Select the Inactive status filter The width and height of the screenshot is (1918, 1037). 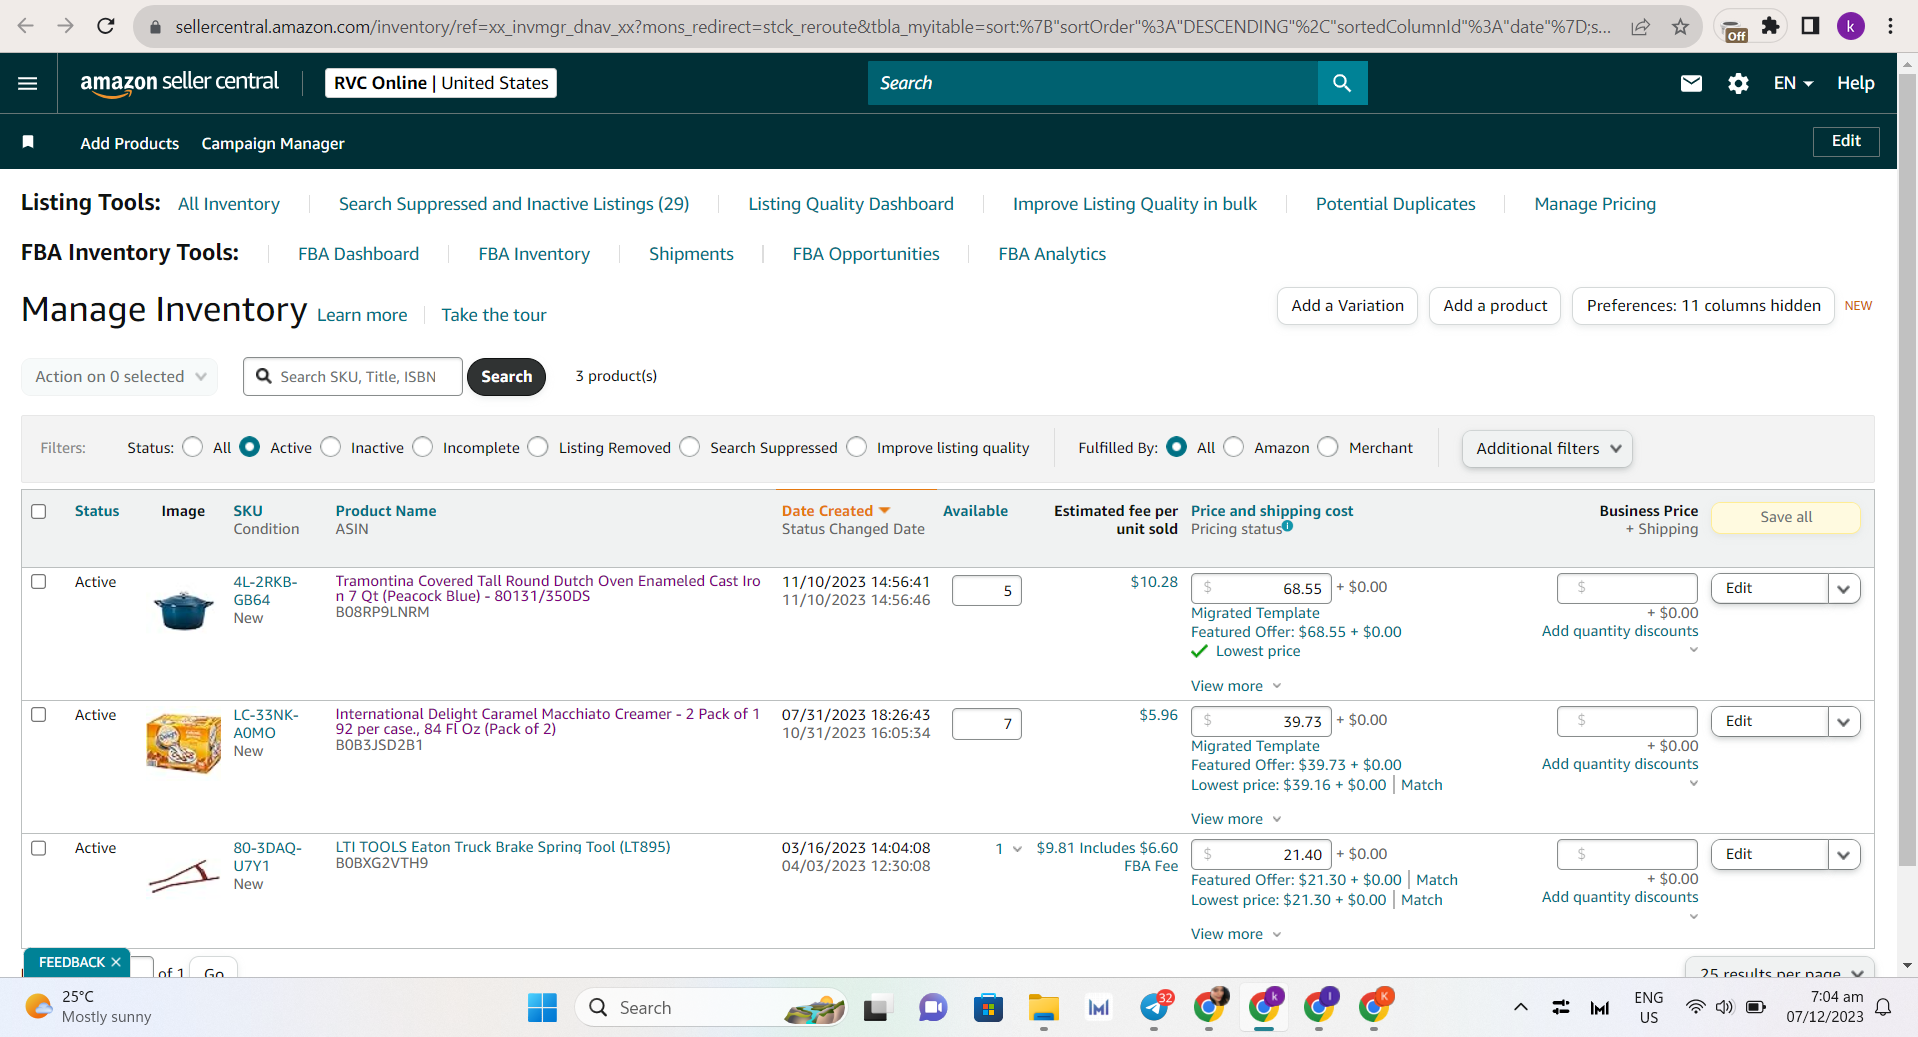331,447
